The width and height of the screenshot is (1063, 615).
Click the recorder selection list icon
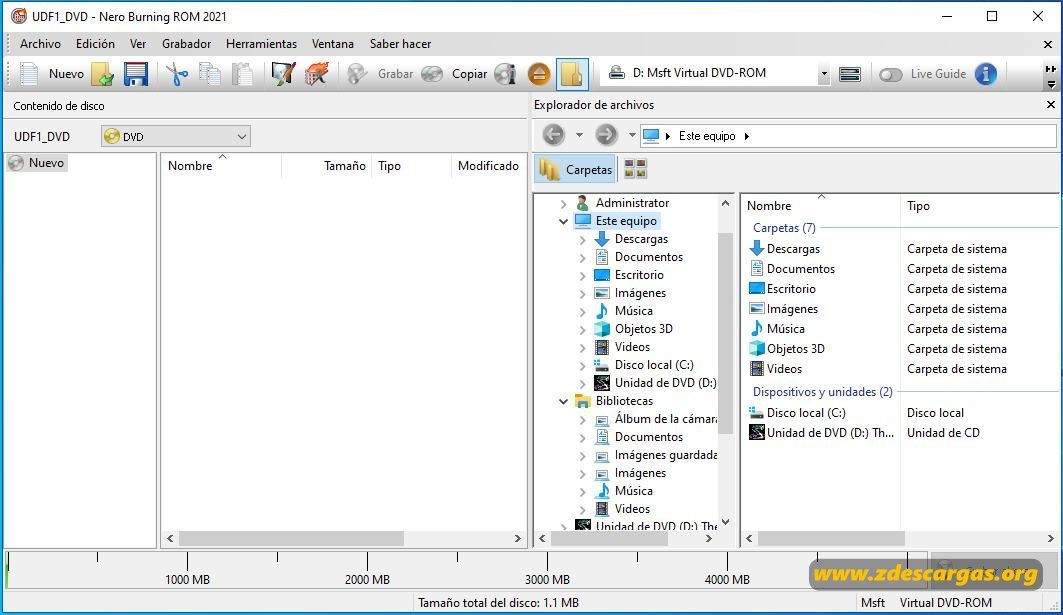click(849, 74)
